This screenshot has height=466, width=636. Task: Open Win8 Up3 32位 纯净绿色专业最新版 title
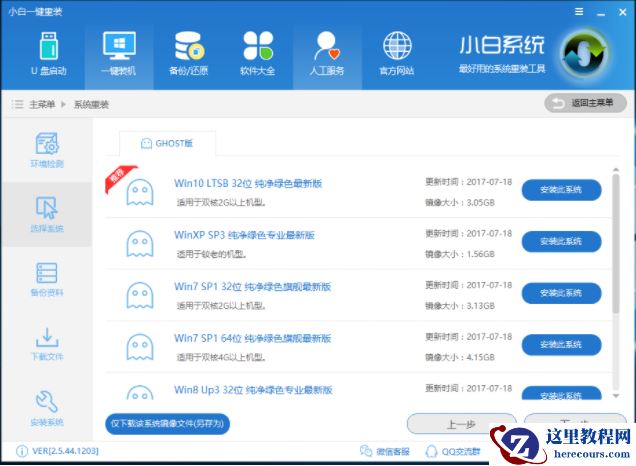tap(254, 390)
